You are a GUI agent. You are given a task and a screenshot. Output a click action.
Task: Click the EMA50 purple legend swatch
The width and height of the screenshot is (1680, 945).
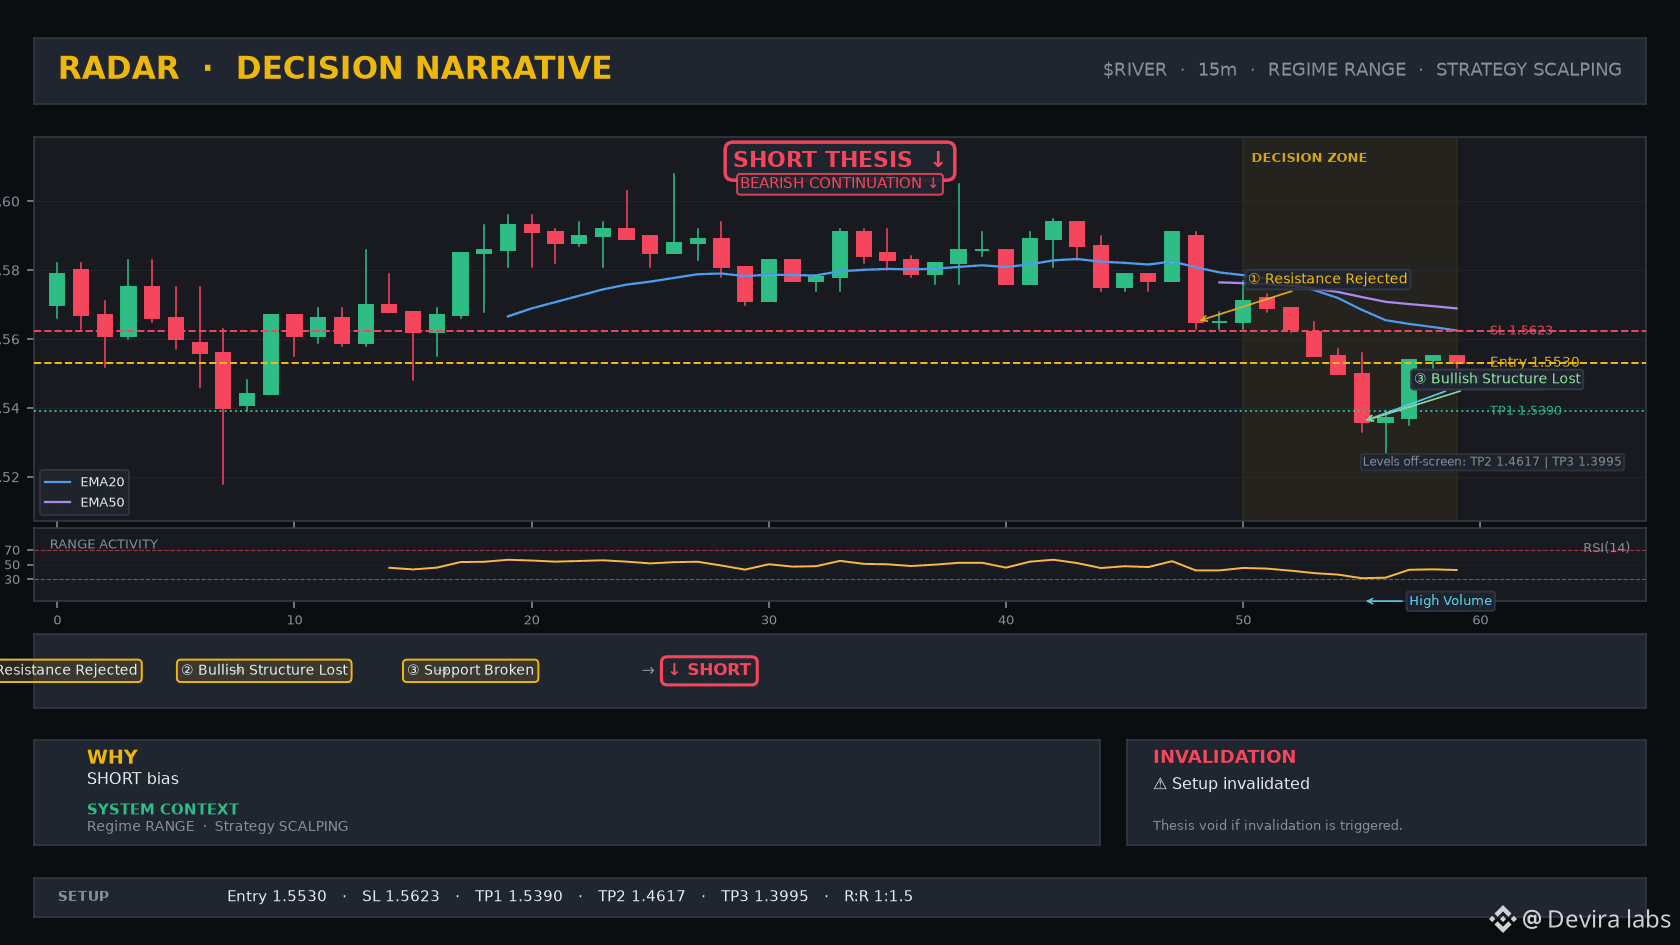tap(58, 503)
